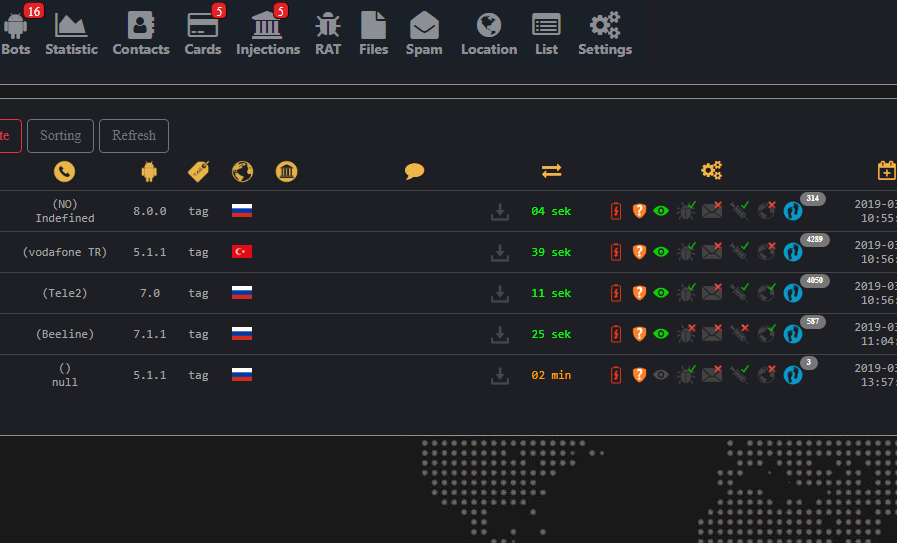Click the download icon in the Tele2 row
Viewport: 897px width, 543px height.
tap(499, 293)
